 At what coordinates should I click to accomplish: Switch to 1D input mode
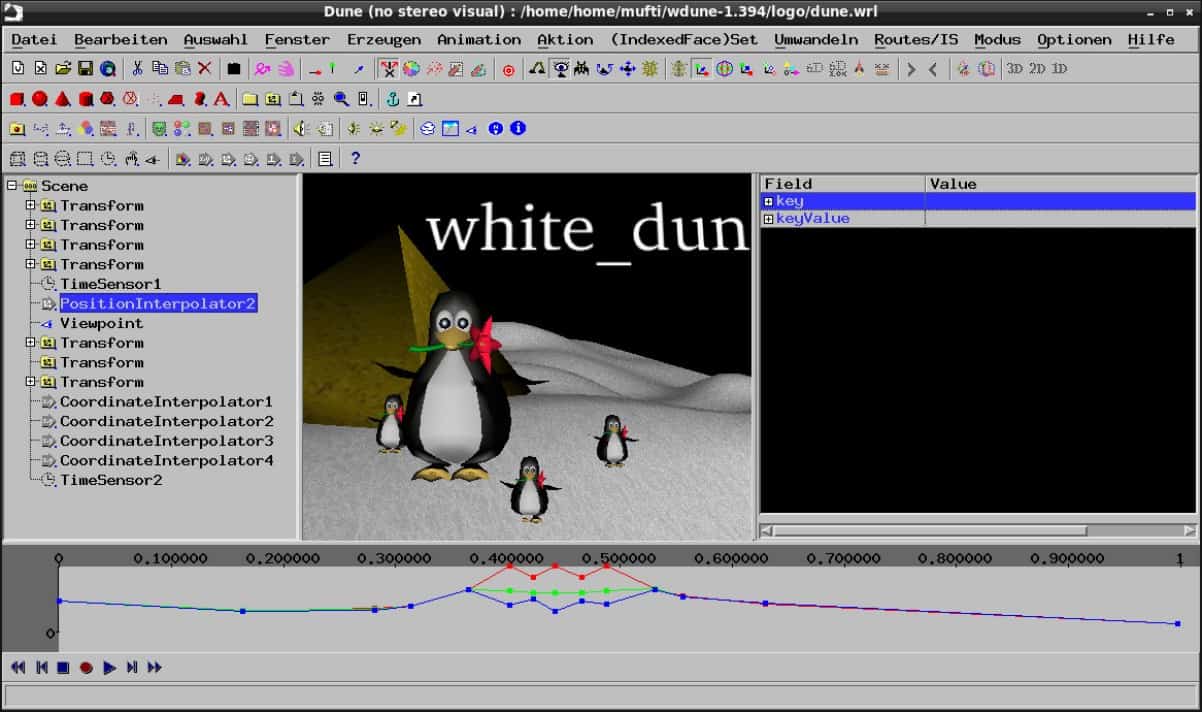[1059, 69]
